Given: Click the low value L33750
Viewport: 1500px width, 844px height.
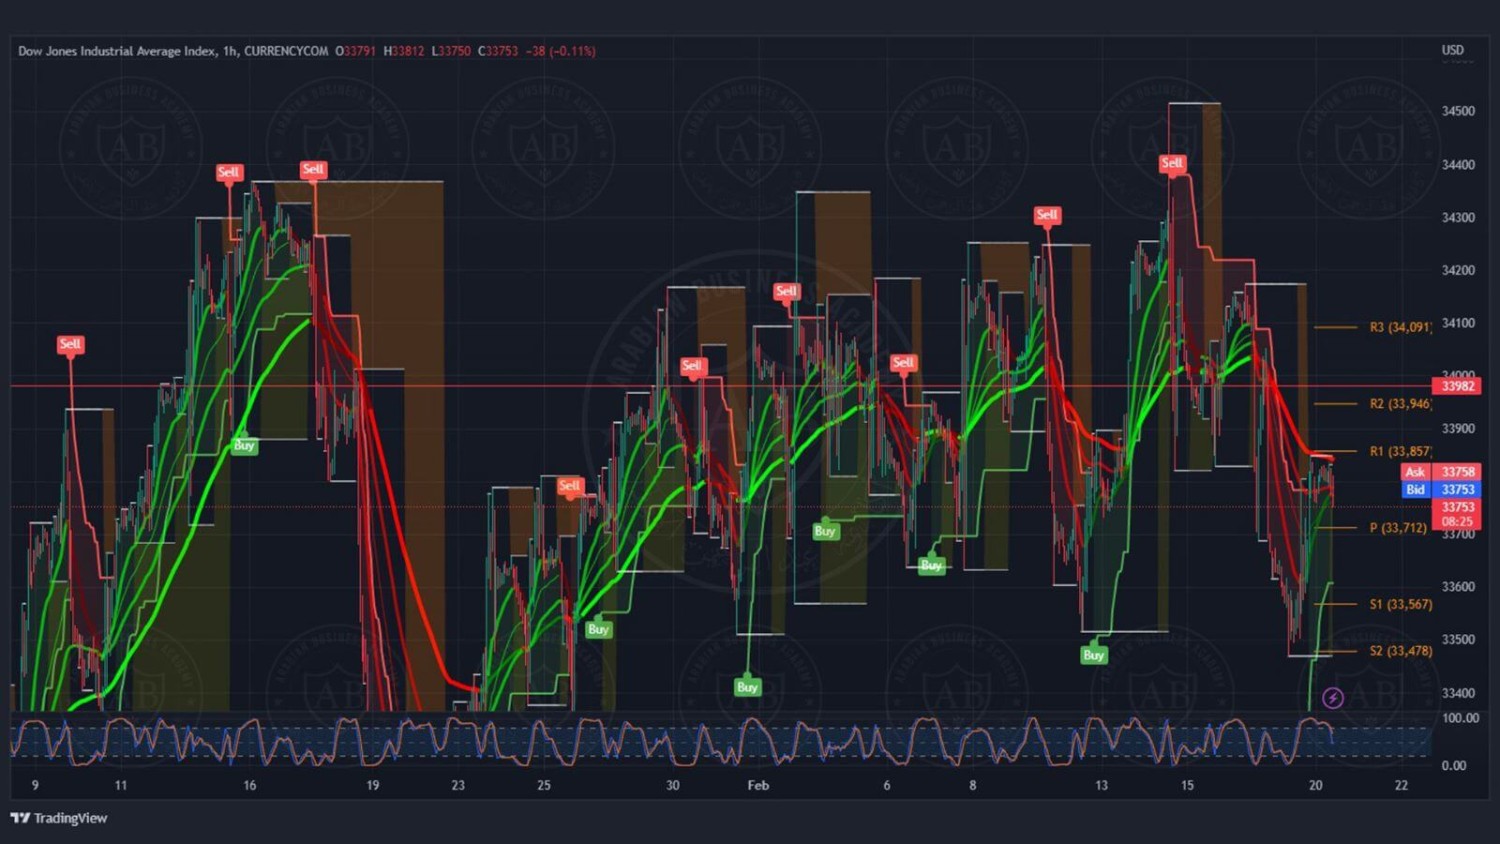Looking at the screenshot, I should coord(451,51).
